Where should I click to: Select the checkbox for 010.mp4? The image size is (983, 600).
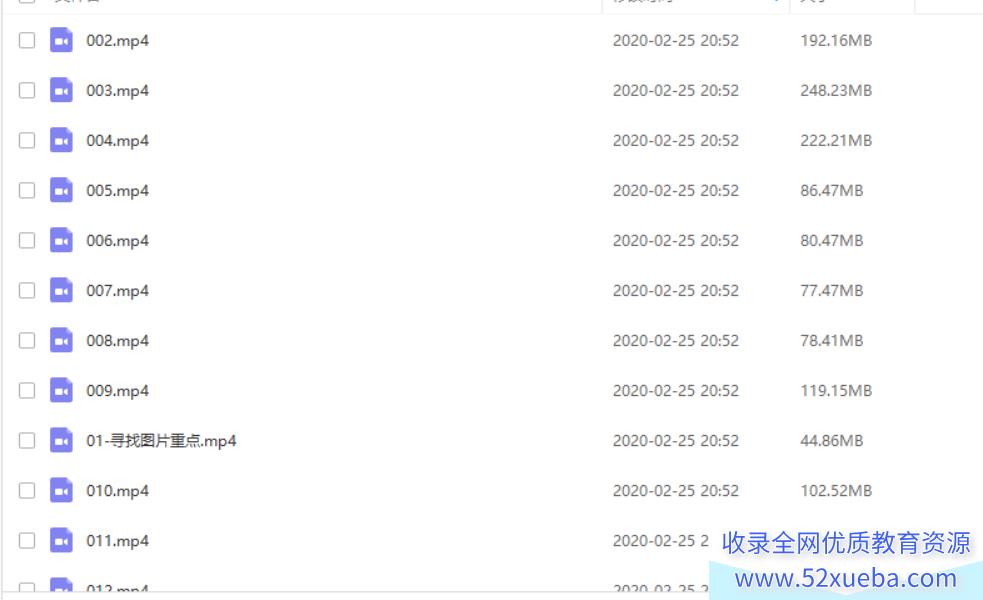[27, 491]
